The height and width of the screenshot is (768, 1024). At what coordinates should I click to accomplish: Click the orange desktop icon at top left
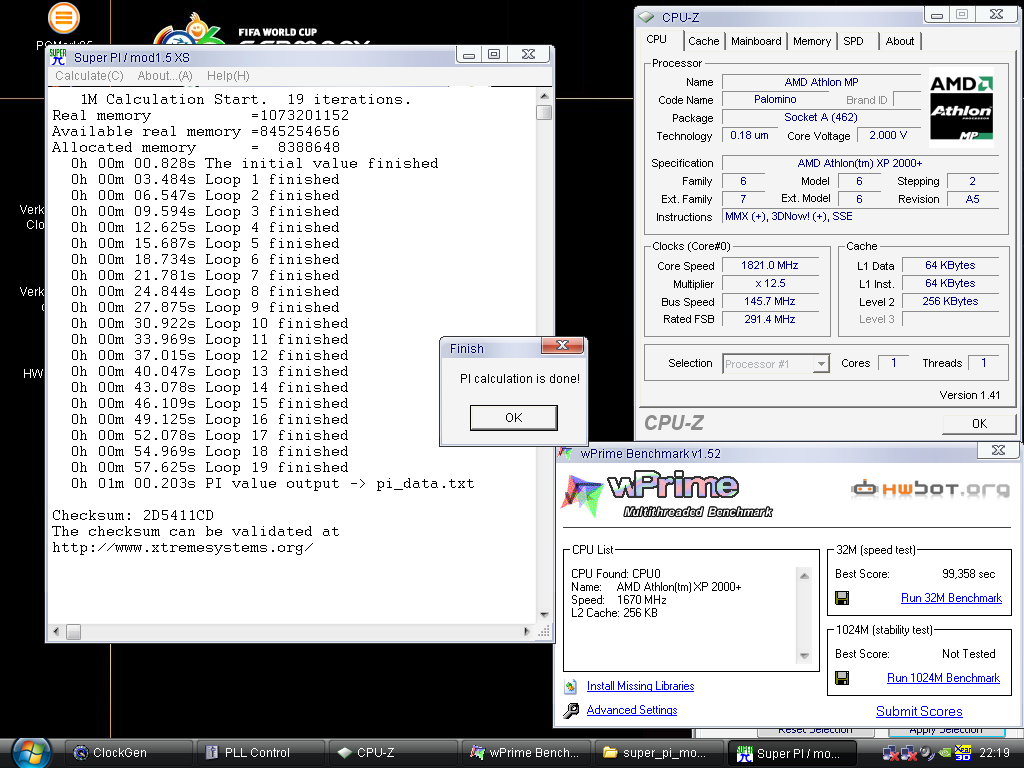(63, 18)
